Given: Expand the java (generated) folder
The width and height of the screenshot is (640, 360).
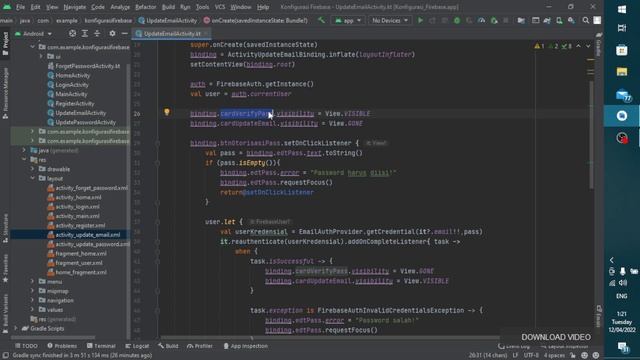Looking at the screenshot, I should [x=24, y=150].
